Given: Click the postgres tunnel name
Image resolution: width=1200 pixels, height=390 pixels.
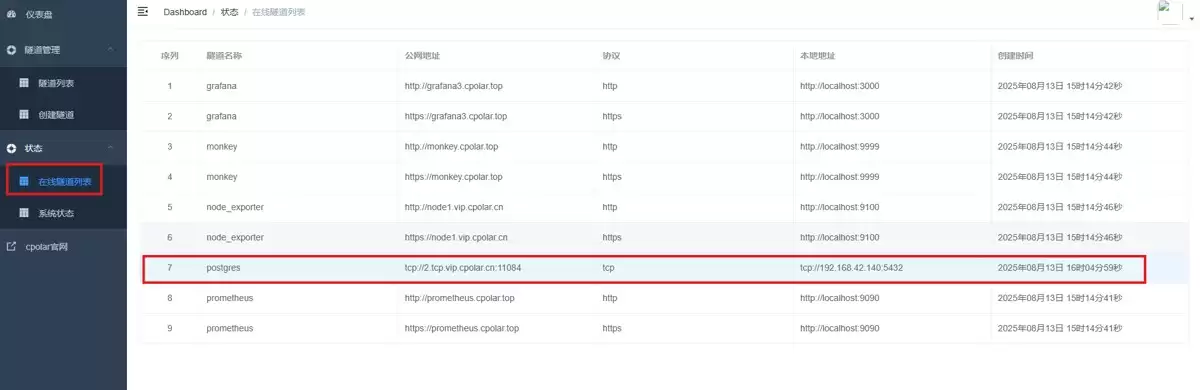Looking at the screenshot, I should pos(224,268).
